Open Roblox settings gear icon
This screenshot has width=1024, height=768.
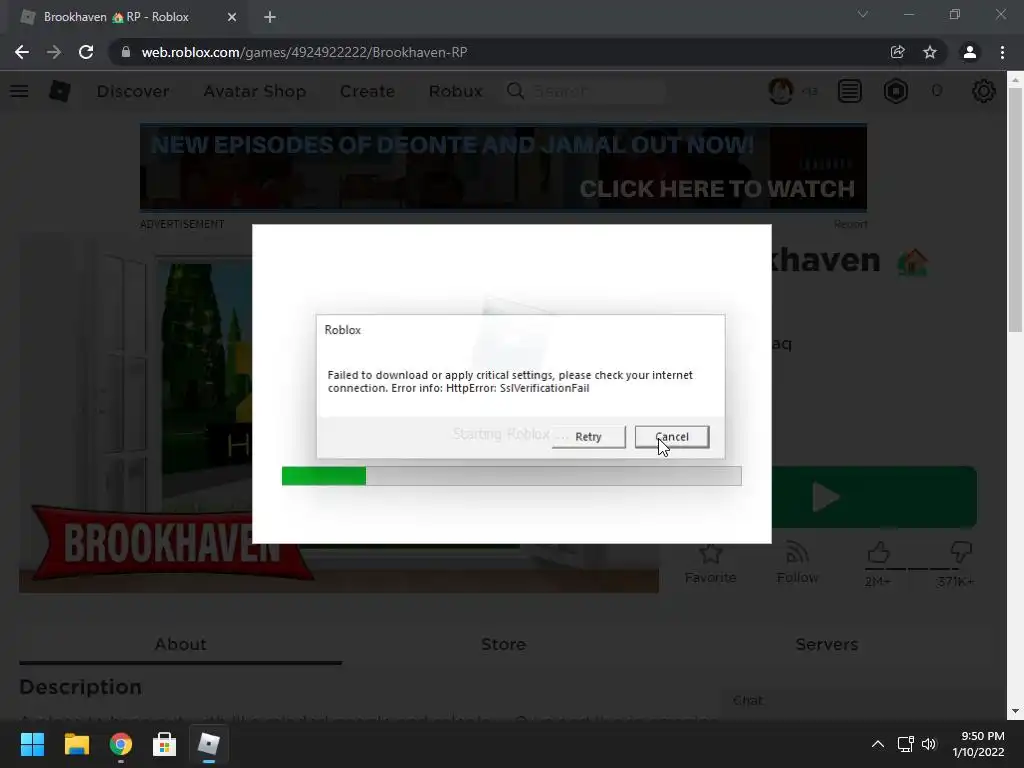click(x=984, y=91)
